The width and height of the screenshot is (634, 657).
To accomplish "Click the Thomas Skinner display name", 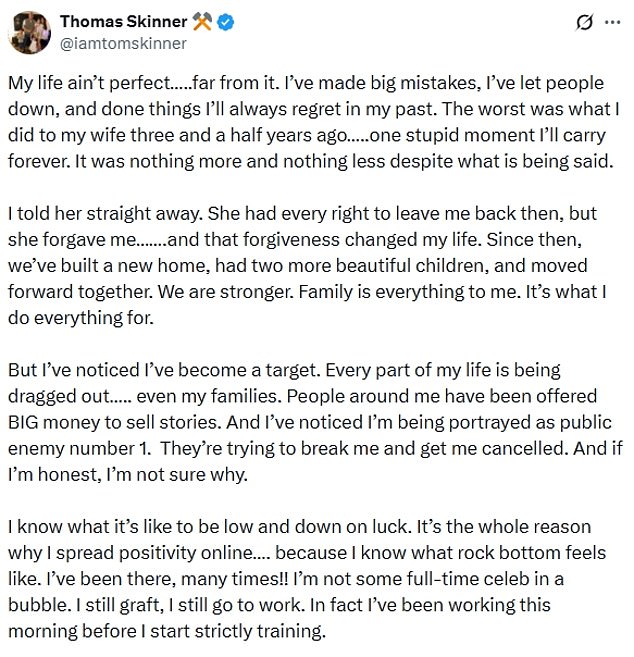I will click(124, 21).
